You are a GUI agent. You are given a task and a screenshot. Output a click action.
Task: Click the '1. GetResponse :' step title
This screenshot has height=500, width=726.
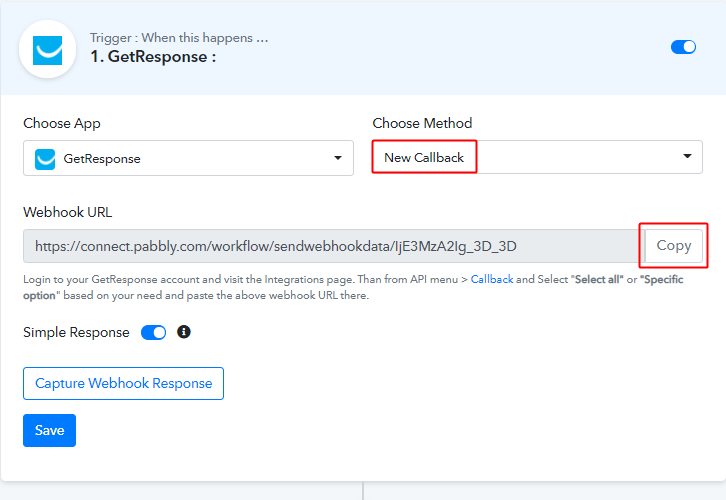(x=153, y=57)
